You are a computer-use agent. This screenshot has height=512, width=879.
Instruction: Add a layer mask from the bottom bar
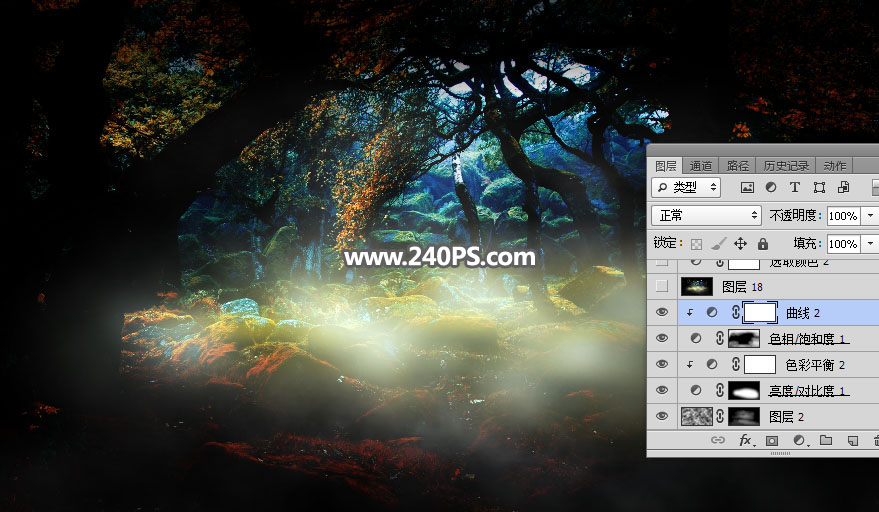772,441
